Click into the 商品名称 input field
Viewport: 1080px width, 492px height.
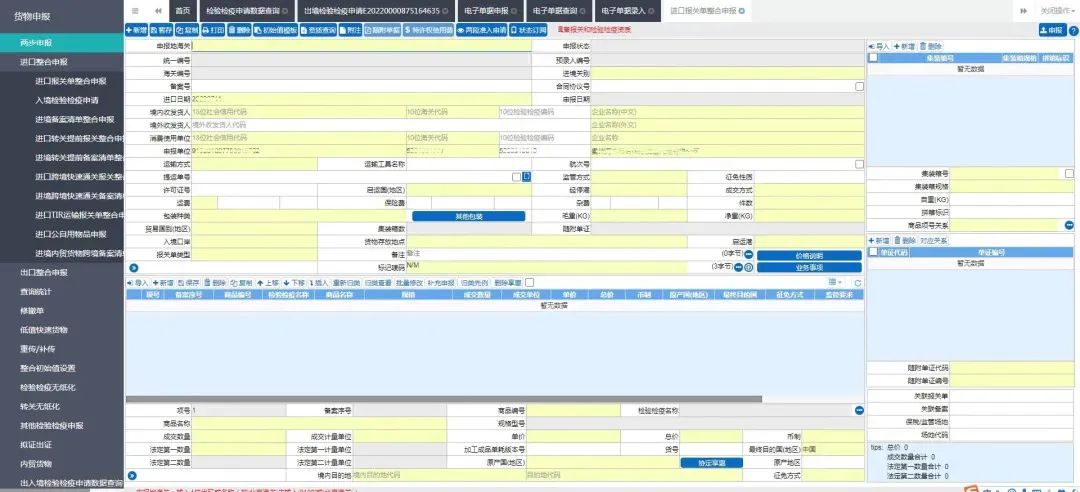[319, 423]
